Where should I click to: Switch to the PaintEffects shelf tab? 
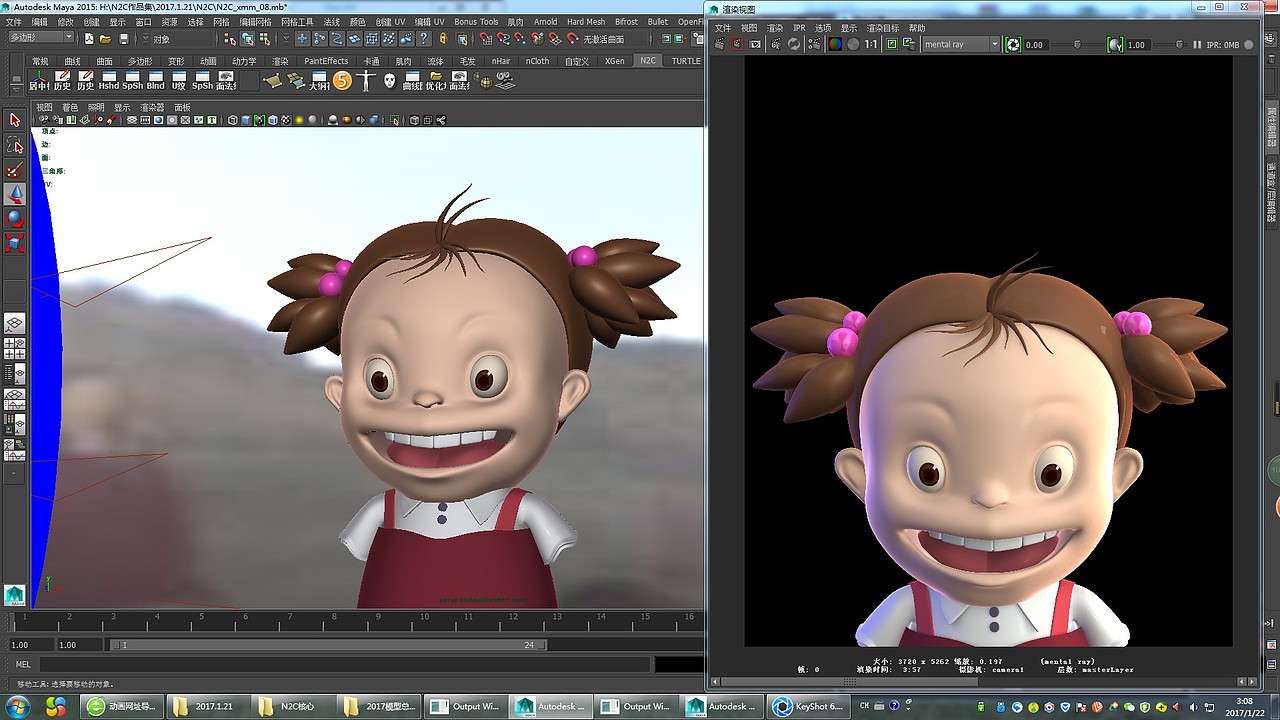point(326,61)
